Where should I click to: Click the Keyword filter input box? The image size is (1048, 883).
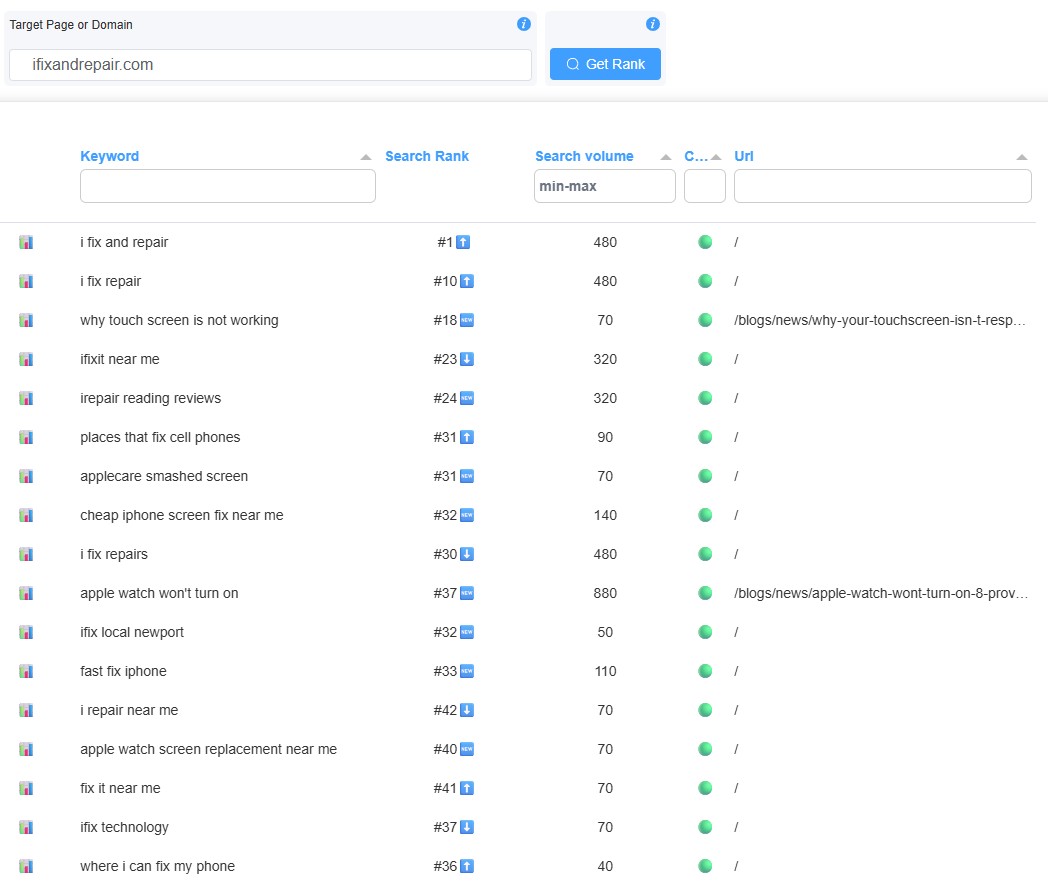click(x=227, y=186)
